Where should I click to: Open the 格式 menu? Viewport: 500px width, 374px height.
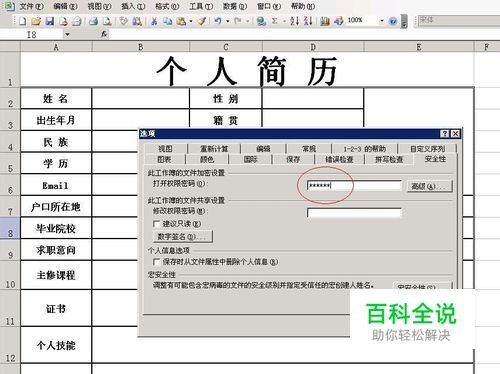(167, 6)
